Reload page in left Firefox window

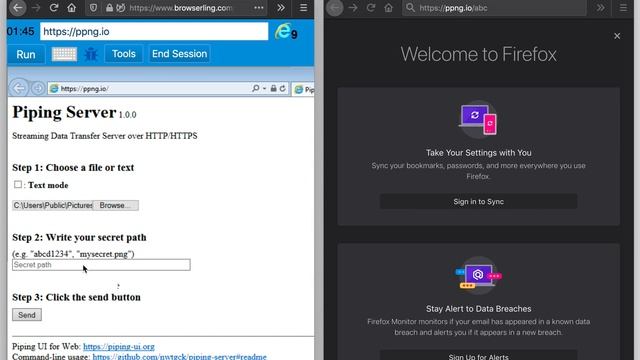[x=53, y=8]
